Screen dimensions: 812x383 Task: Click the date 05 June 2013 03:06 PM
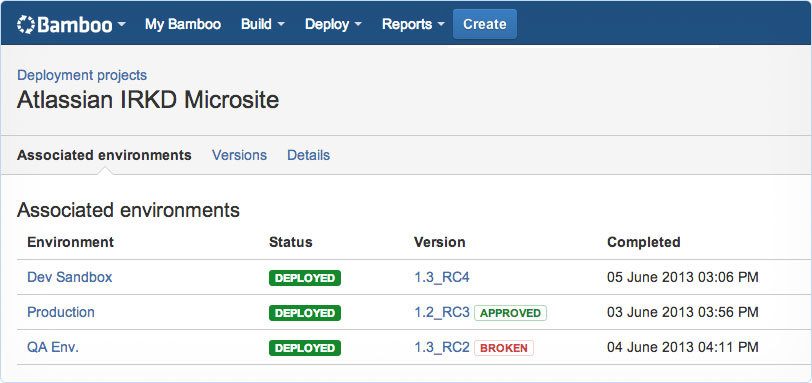point(683,278)
